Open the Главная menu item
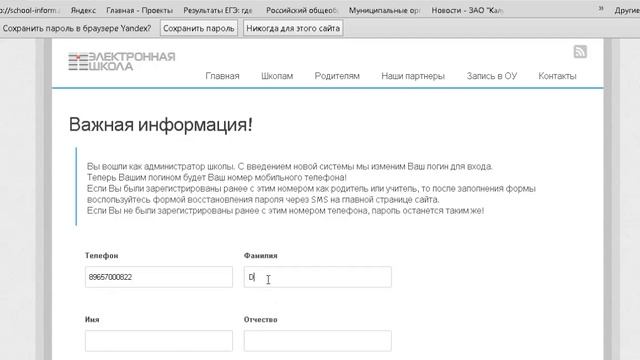Screen dimensions: 640x360 tap(222, 76)
